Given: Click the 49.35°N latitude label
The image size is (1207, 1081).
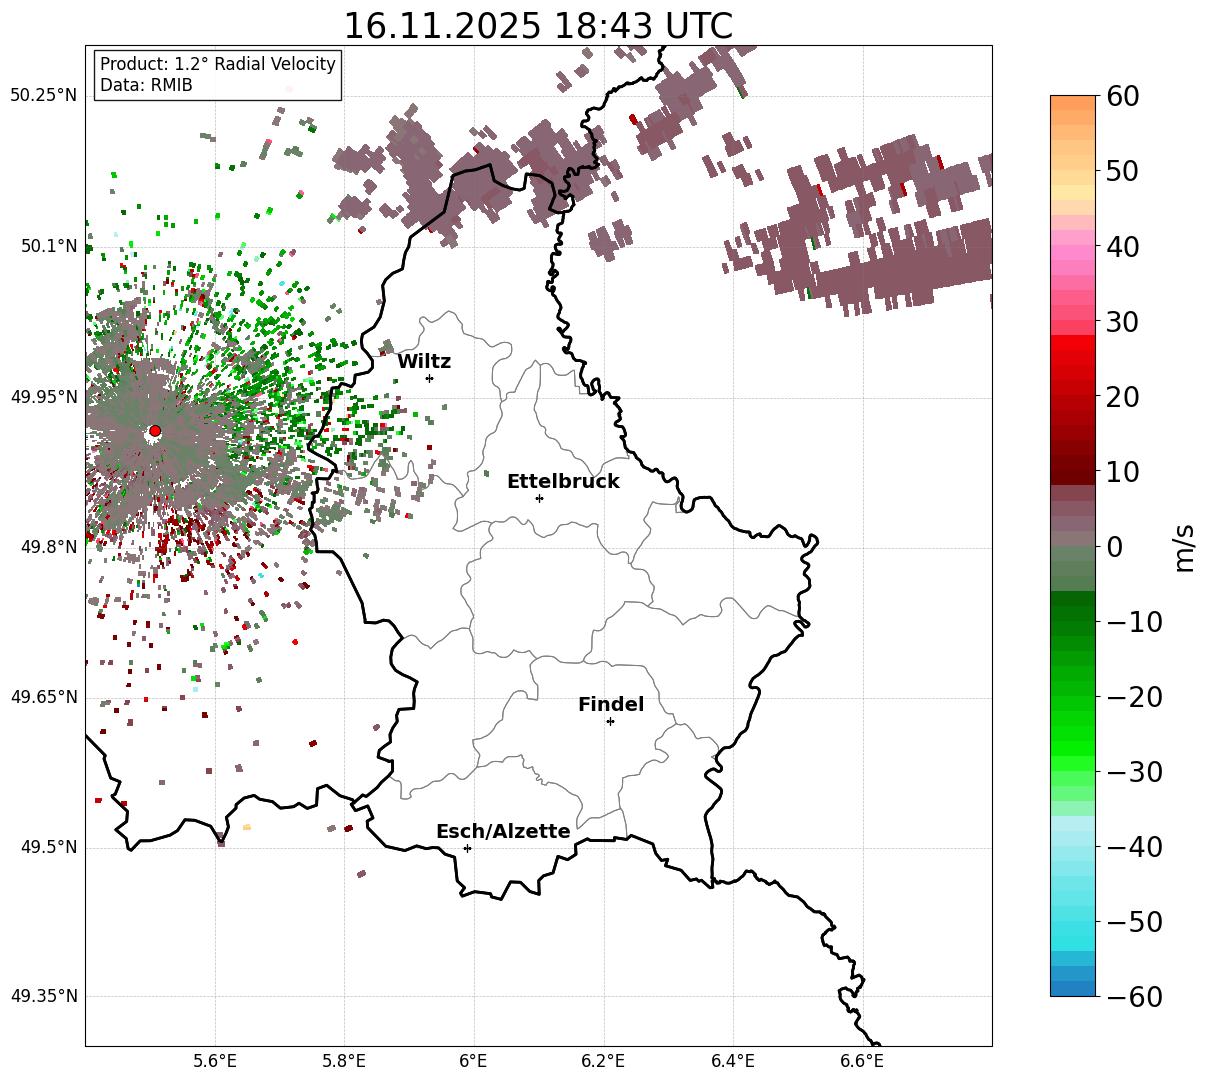Looking at the screenshot, I should (x=44, y=996).
